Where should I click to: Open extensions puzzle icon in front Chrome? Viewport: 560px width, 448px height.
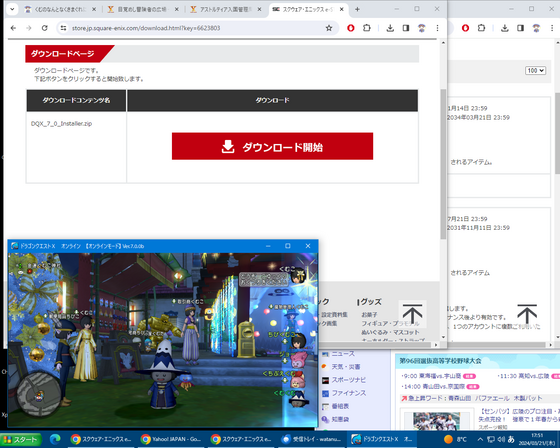point(367,28)
